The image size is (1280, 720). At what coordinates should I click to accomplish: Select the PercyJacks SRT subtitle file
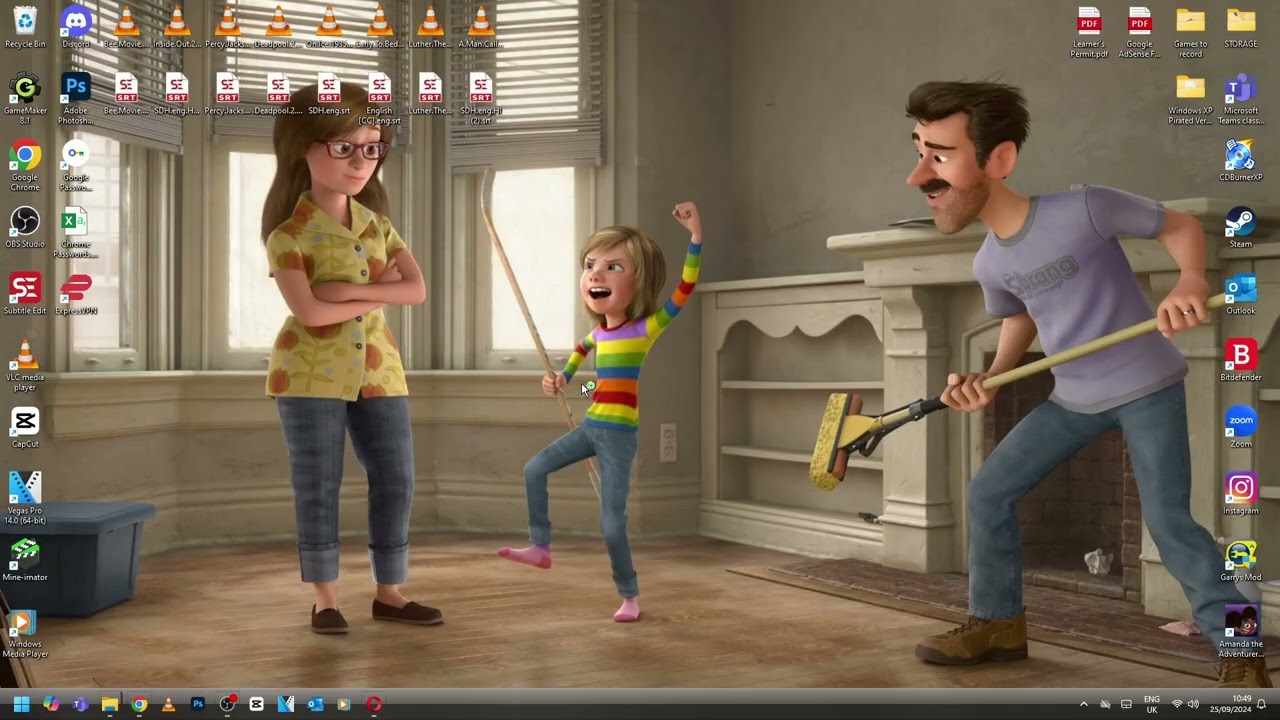[x=228, y=94]
